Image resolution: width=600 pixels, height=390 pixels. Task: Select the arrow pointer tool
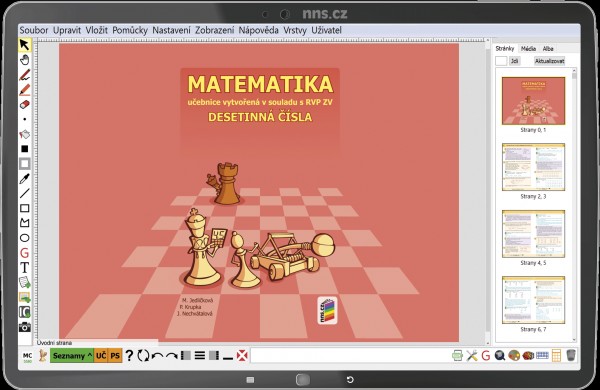coord(24,45)
